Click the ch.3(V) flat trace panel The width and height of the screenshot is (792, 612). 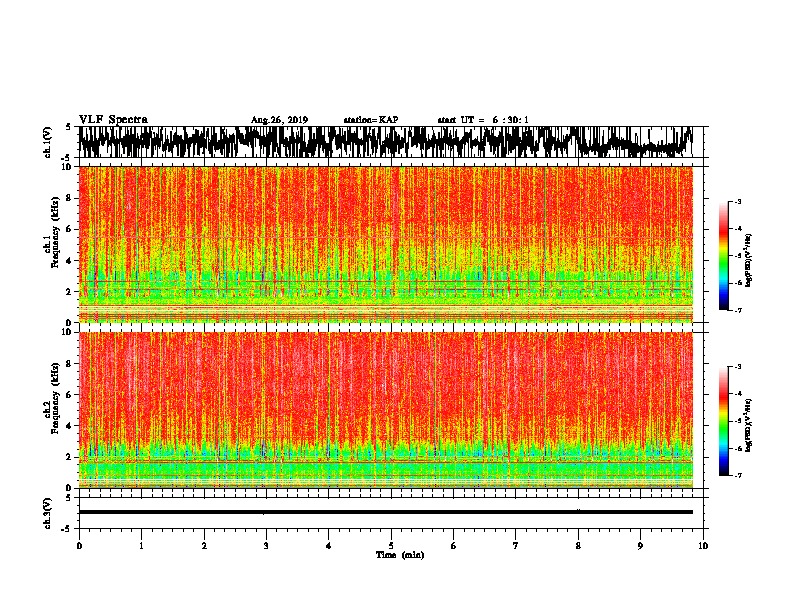coord(391,513)
